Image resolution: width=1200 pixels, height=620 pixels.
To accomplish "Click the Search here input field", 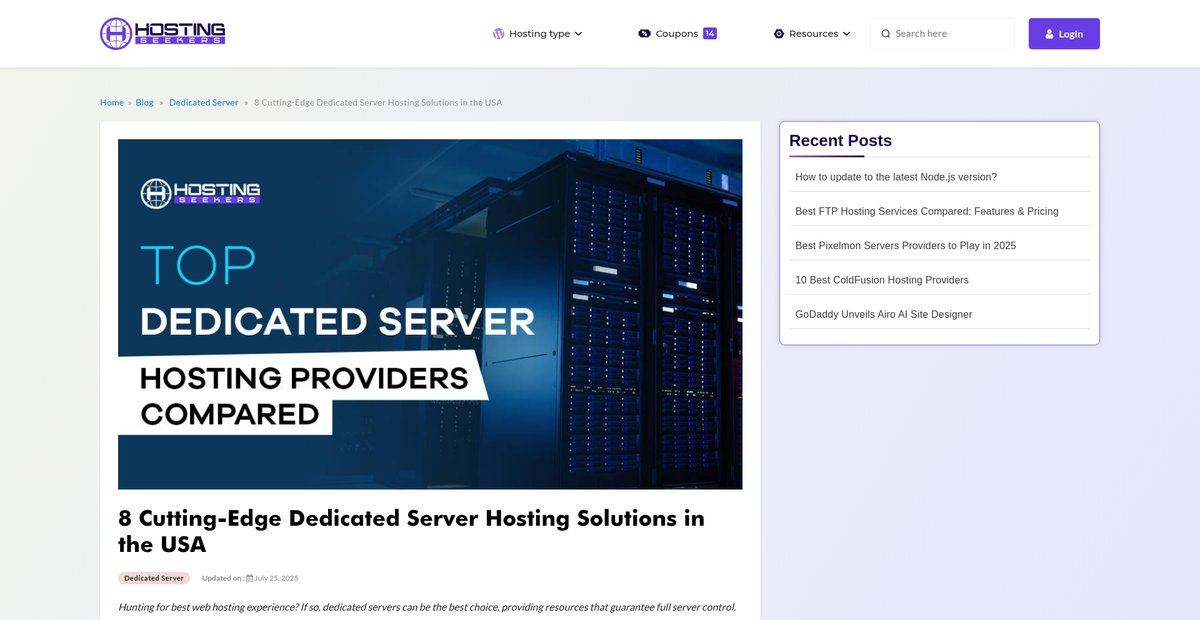I will click(942, 33).
